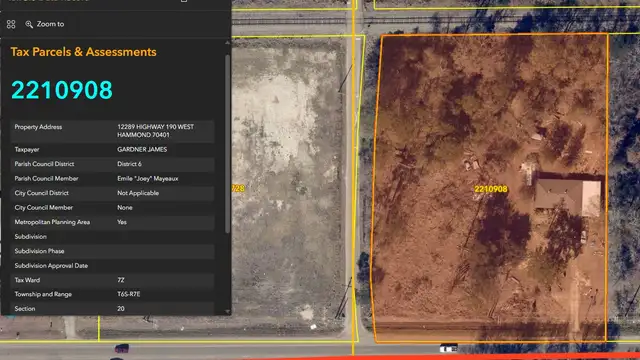Click the scroll up arrow of the panel
The image size is (640, 360).
(227, 42)
